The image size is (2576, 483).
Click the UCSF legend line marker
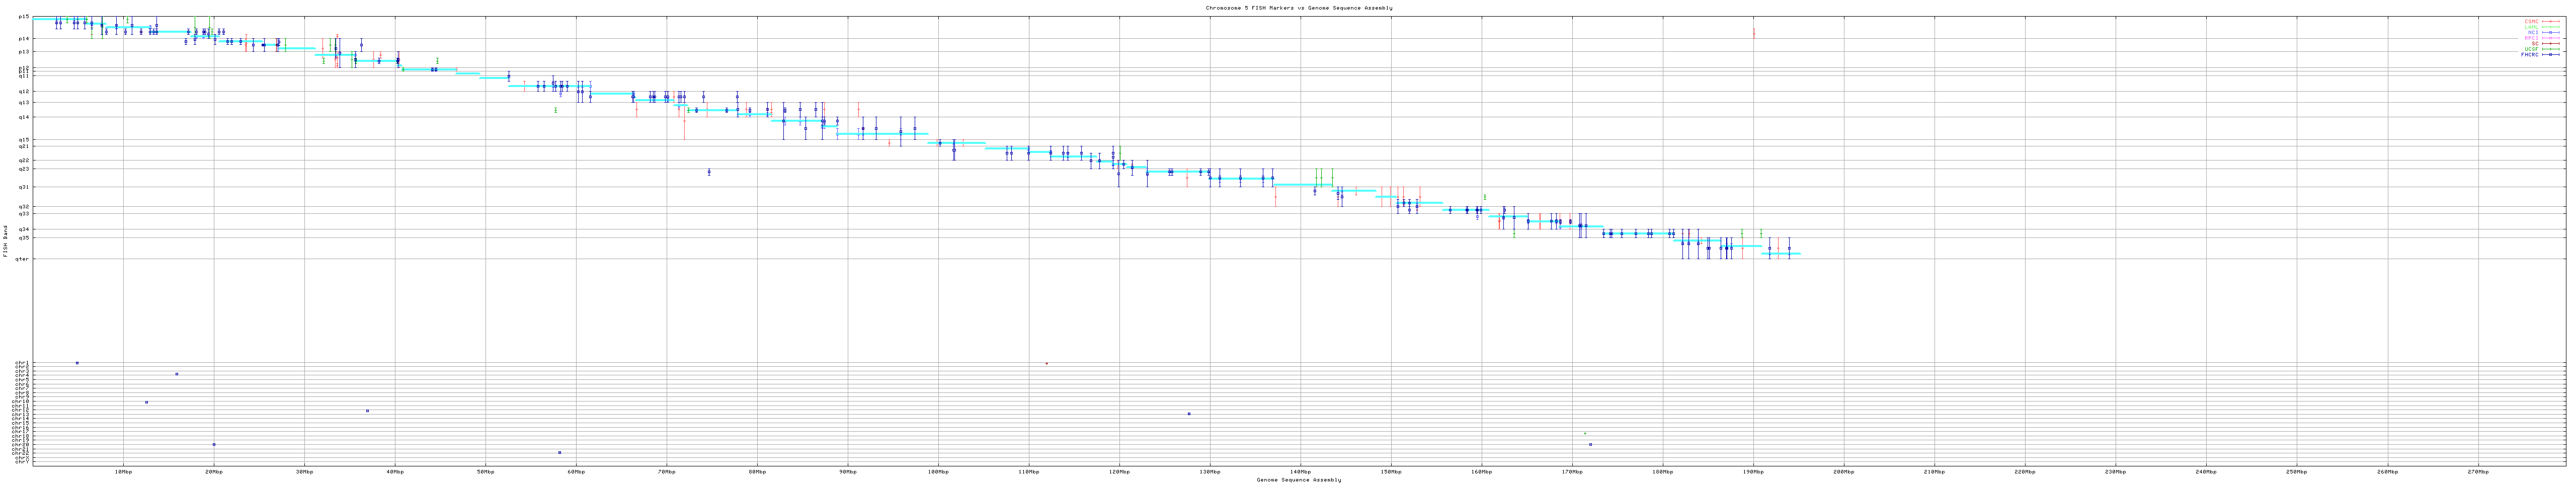click(2551, 49)
